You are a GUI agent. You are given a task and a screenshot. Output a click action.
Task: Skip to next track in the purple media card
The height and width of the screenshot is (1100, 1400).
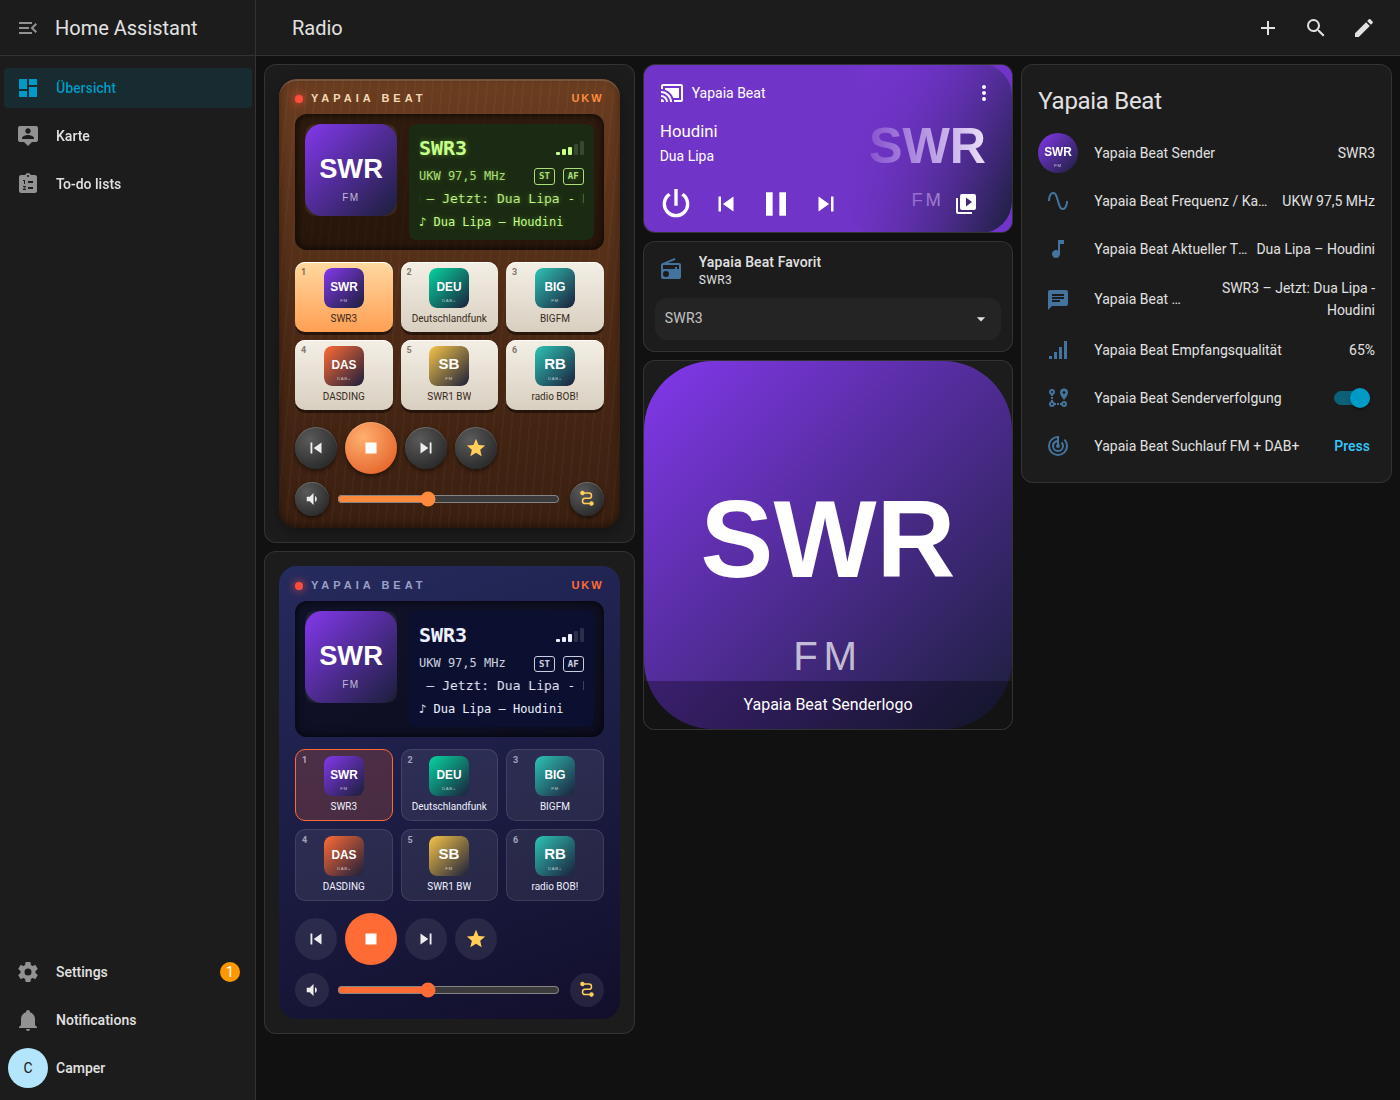(x=826, y=204)
